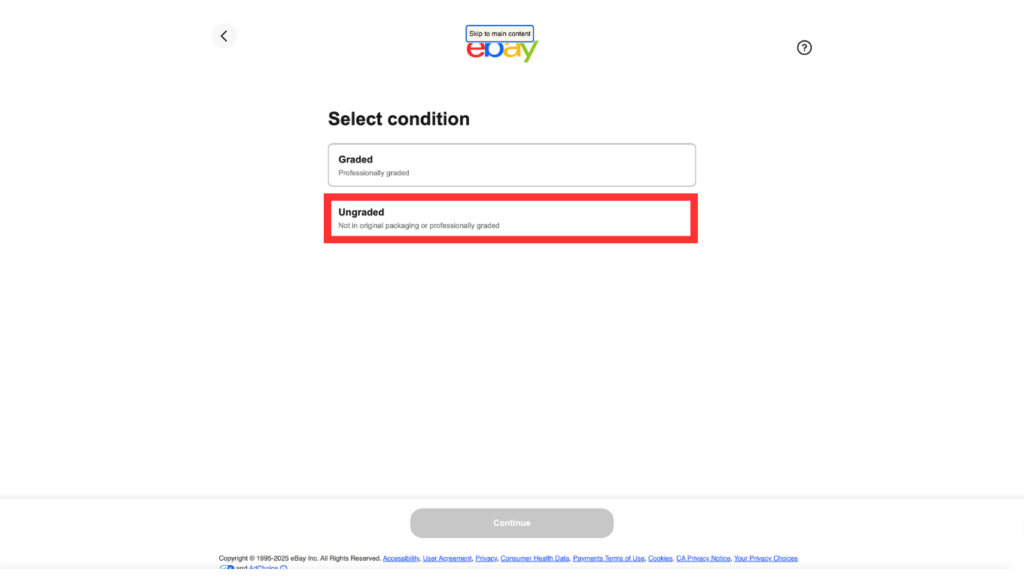Open the help question mark icon

804,48
